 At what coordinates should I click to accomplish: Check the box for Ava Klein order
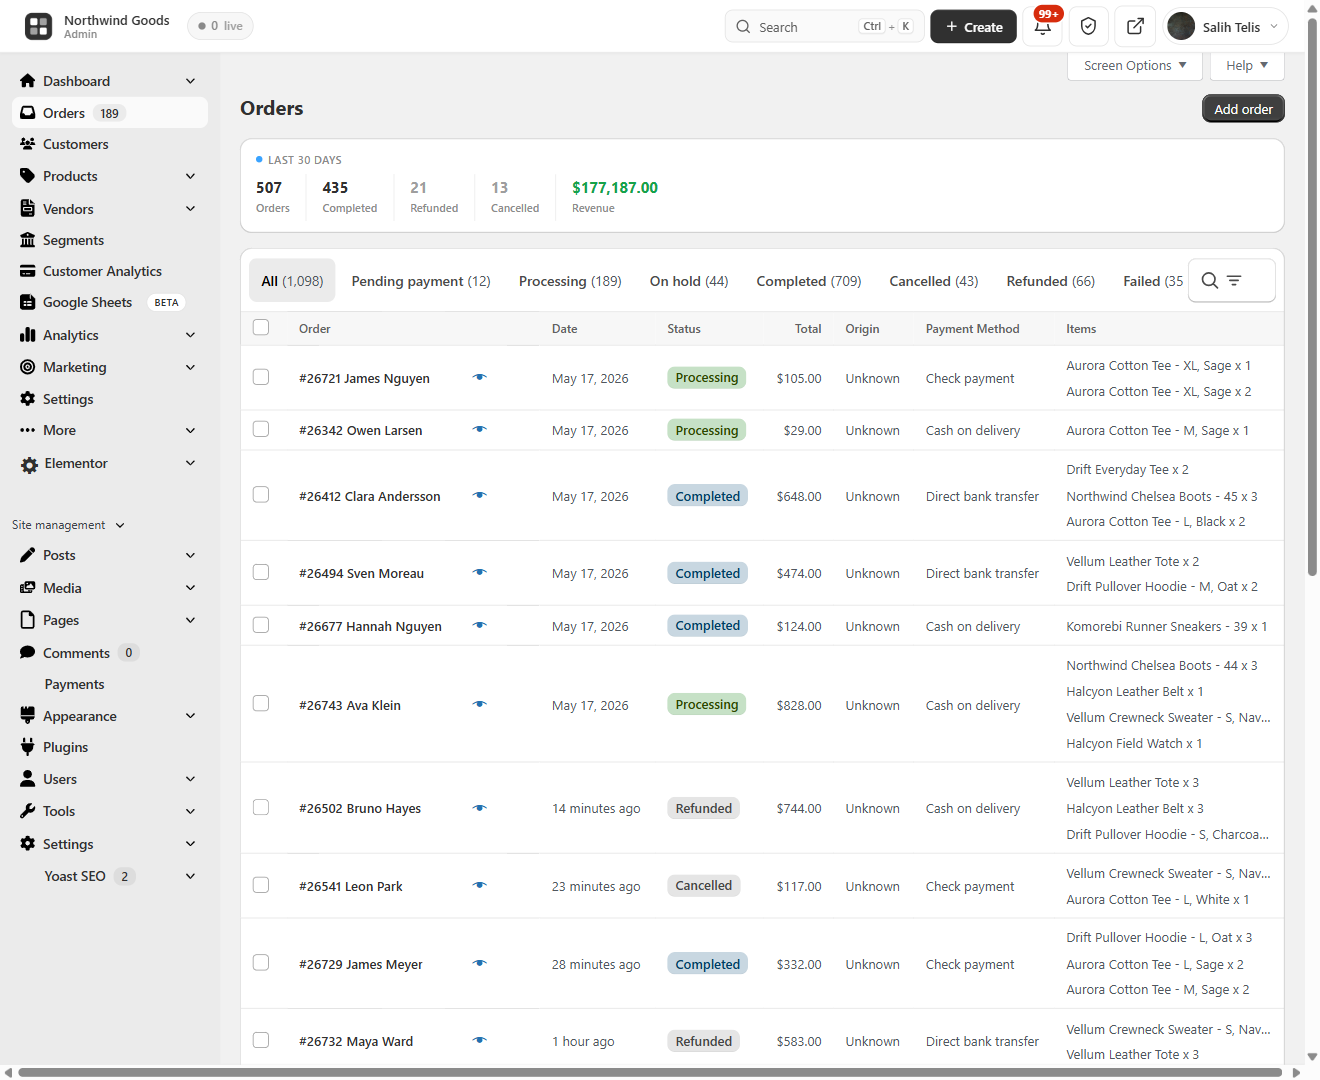coord(261,704)
